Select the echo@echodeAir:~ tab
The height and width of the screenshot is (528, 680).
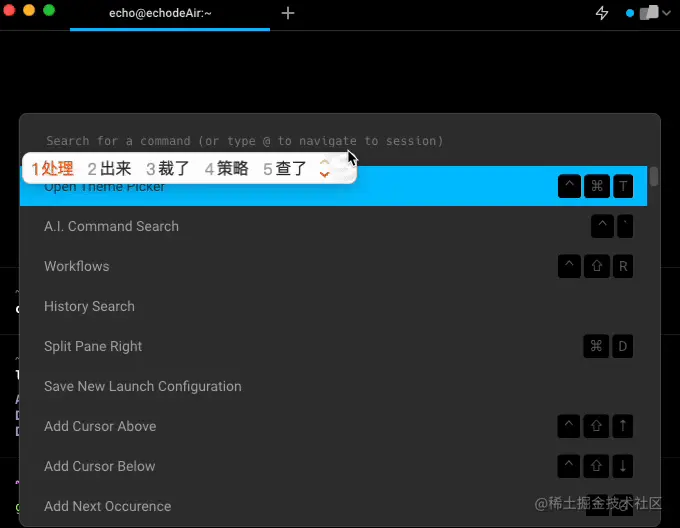[170, 13]
